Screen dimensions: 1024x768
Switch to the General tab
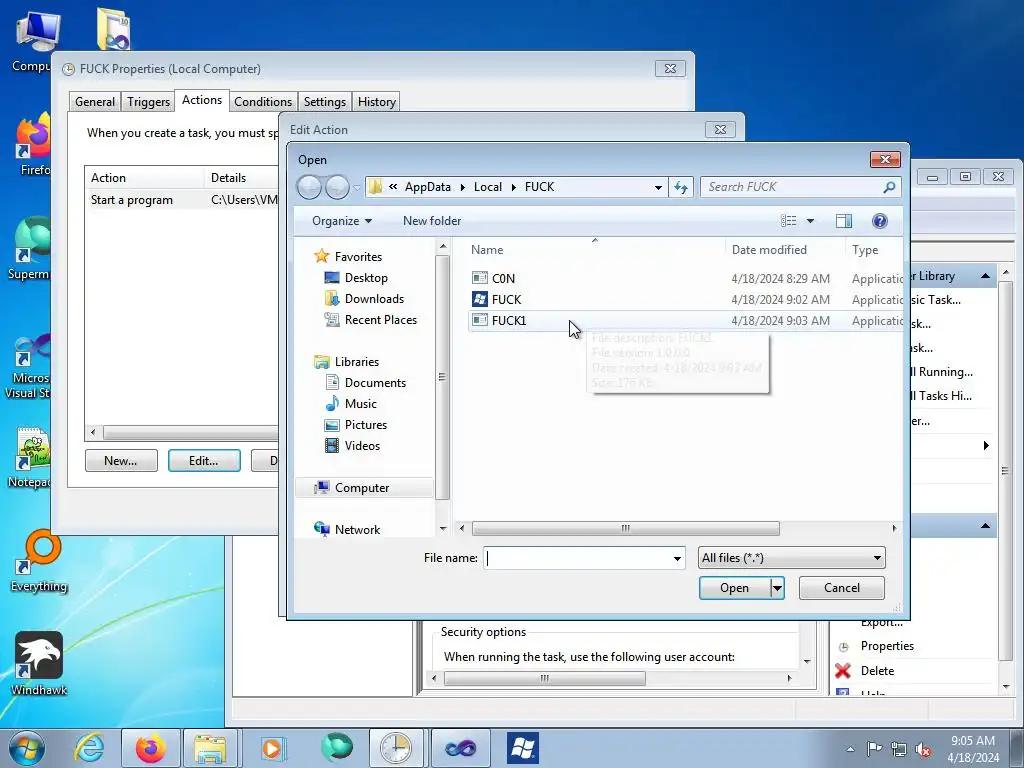pos(95,102)
